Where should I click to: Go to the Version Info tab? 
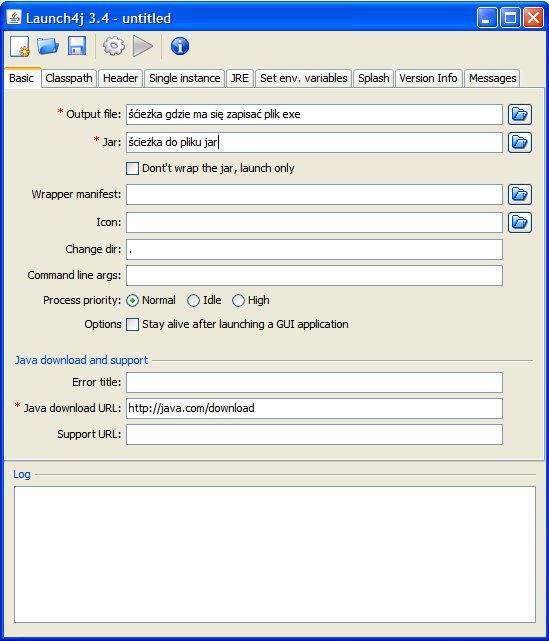pyautogui.click(x=428, y=78)
